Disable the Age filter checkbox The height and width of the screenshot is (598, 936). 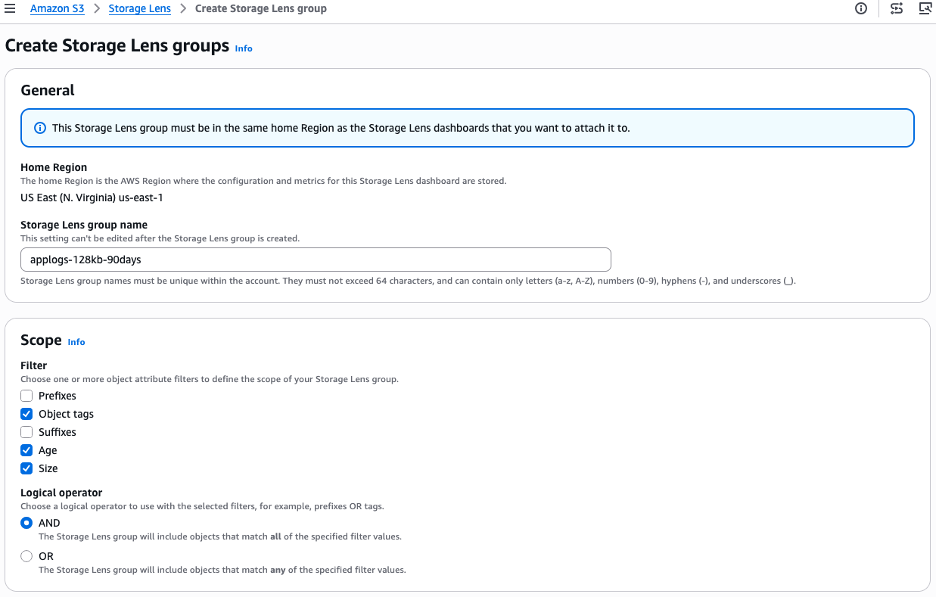click(26, 450)
